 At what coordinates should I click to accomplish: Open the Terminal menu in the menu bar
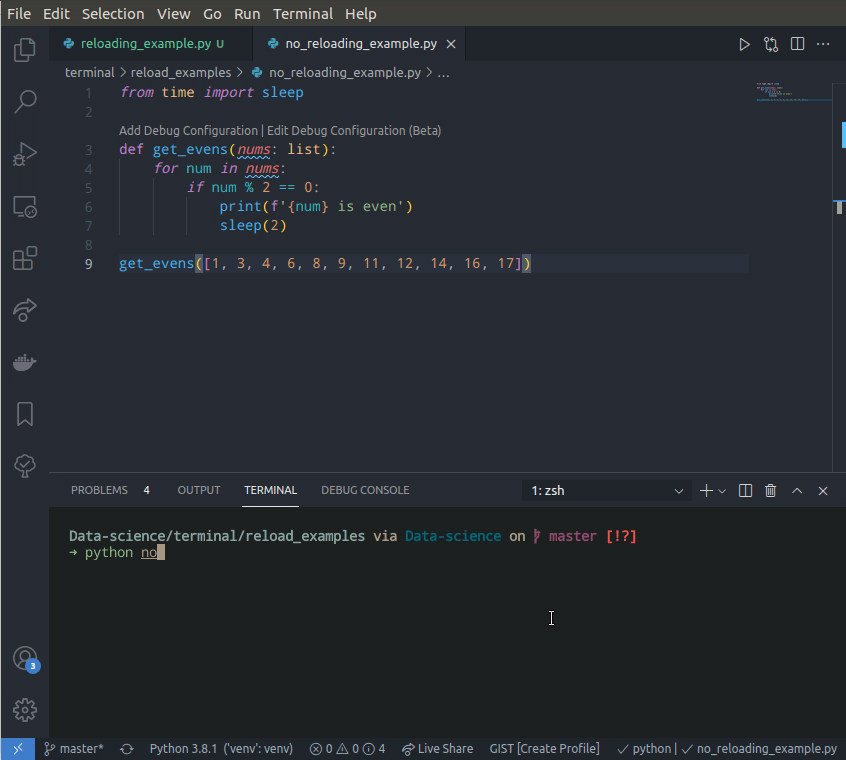tap(303, 13)
